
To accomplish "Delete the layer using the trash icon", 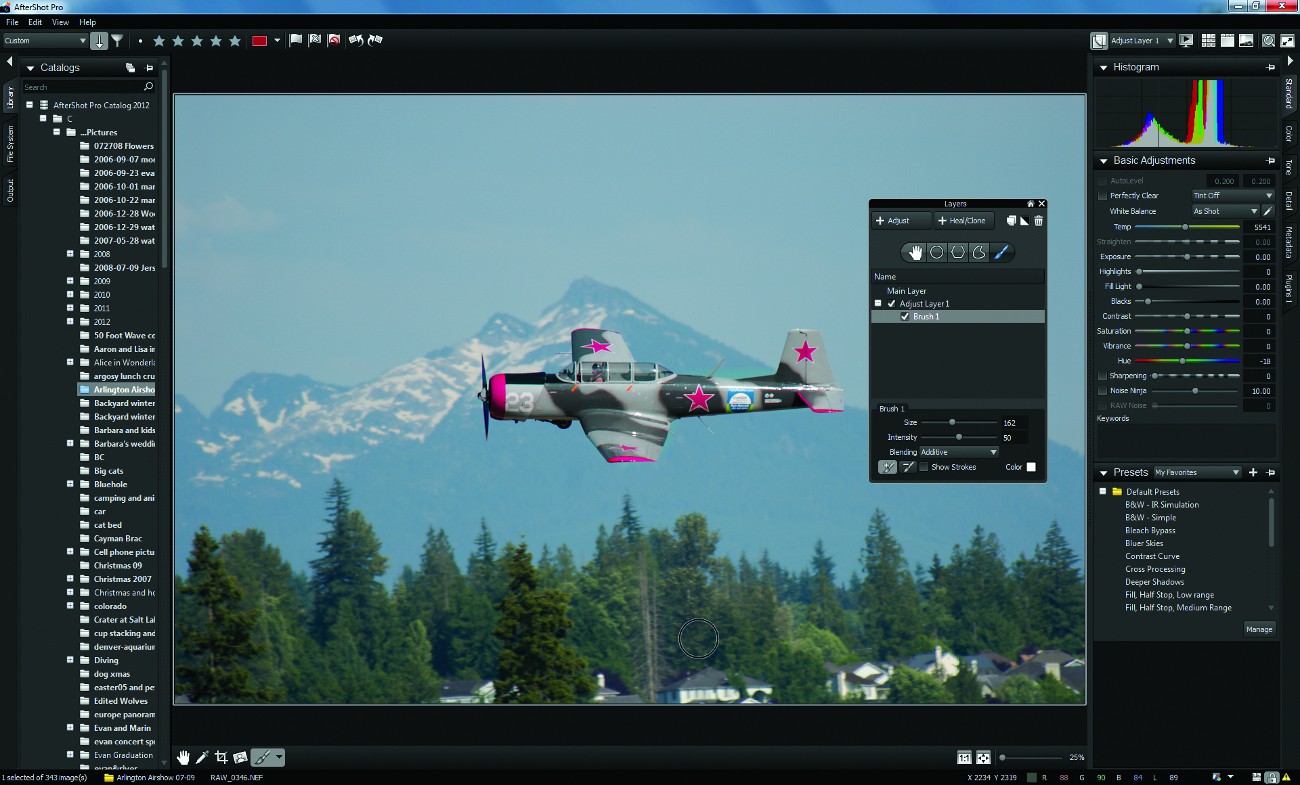I will [x=1039, y=221].
